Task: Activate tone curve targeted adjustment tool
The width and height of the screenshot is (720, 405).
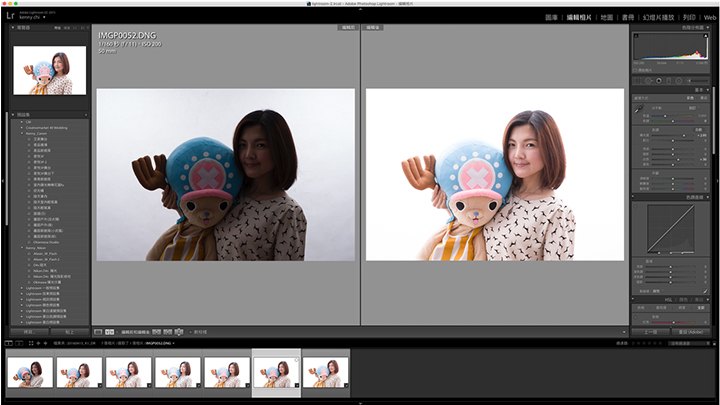Action: 636,206
